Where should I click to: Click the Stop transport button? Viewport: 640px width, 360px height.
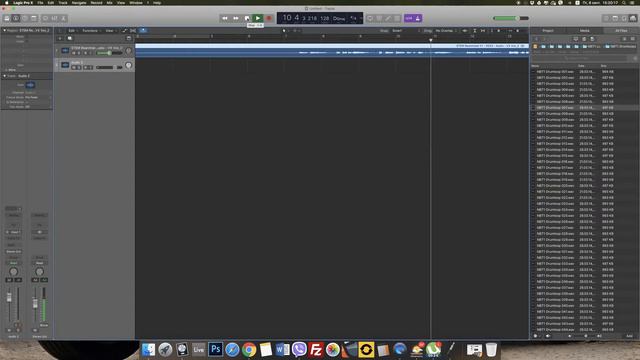point(247,18)
